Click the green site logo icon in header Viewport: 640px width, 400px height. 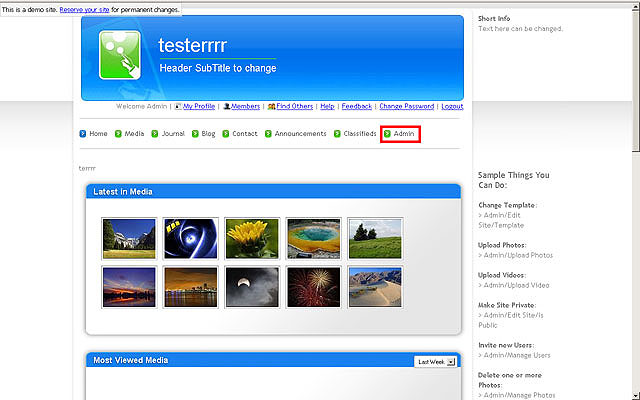coord(122,57)
